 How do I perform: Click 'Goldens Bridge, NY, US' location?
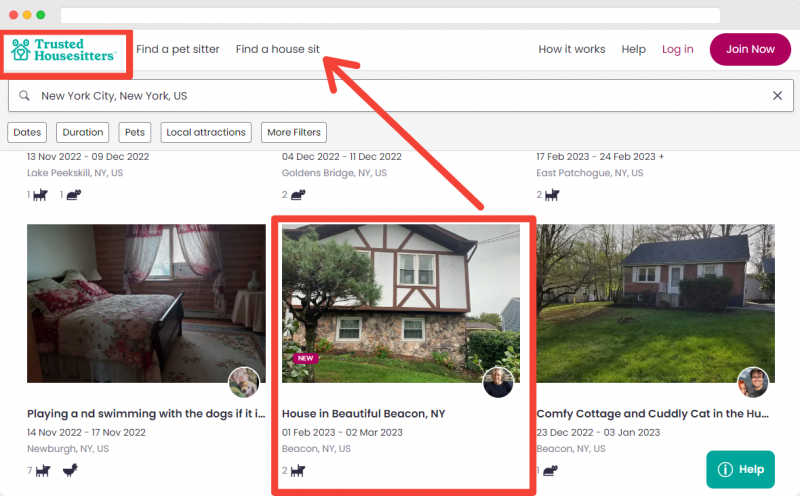pyautogui.click(x=334, y=173)
